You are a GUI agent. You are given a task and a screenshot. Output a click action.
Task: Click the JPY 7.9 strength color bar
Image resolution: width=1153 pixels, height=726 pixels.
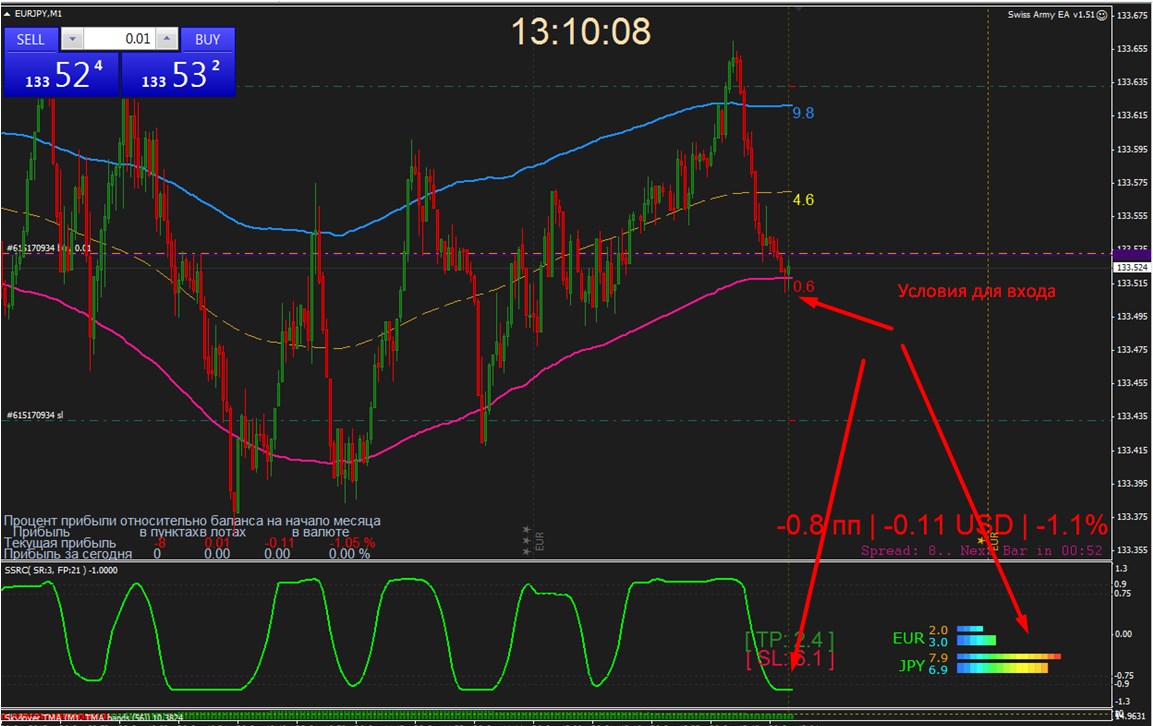1008,656
